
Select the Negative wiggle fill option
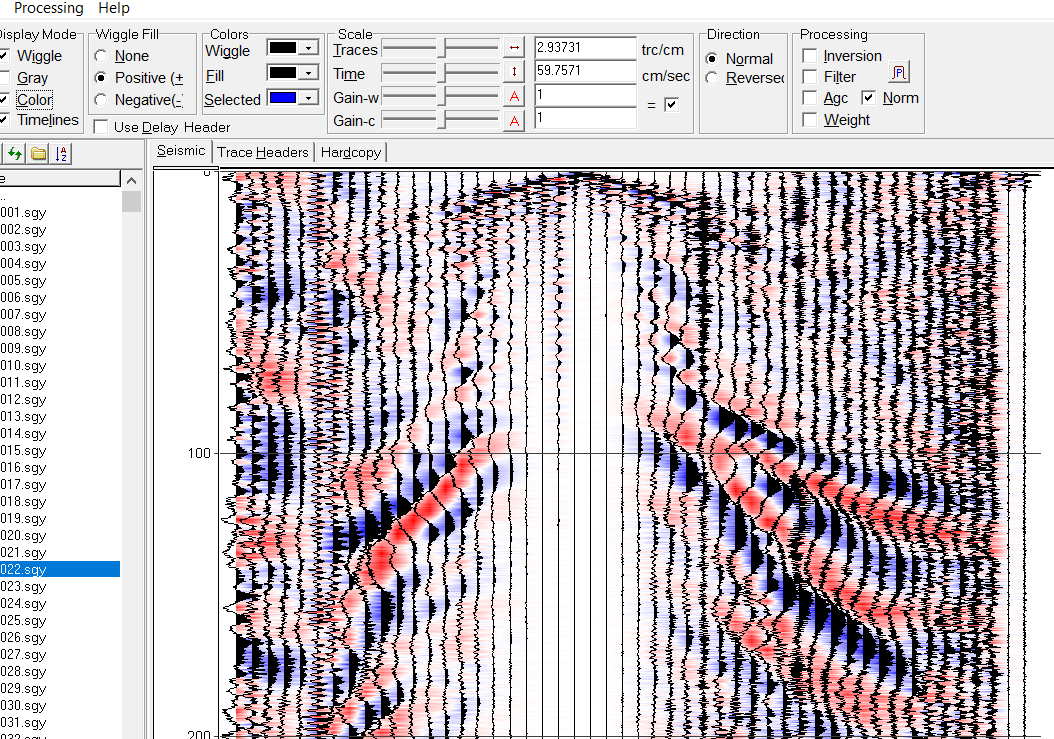coord(101,100)
